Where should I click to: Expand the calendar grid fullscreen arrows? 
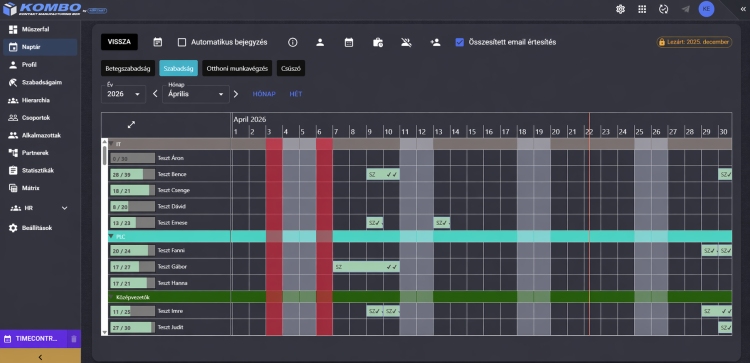click(131, 124)
